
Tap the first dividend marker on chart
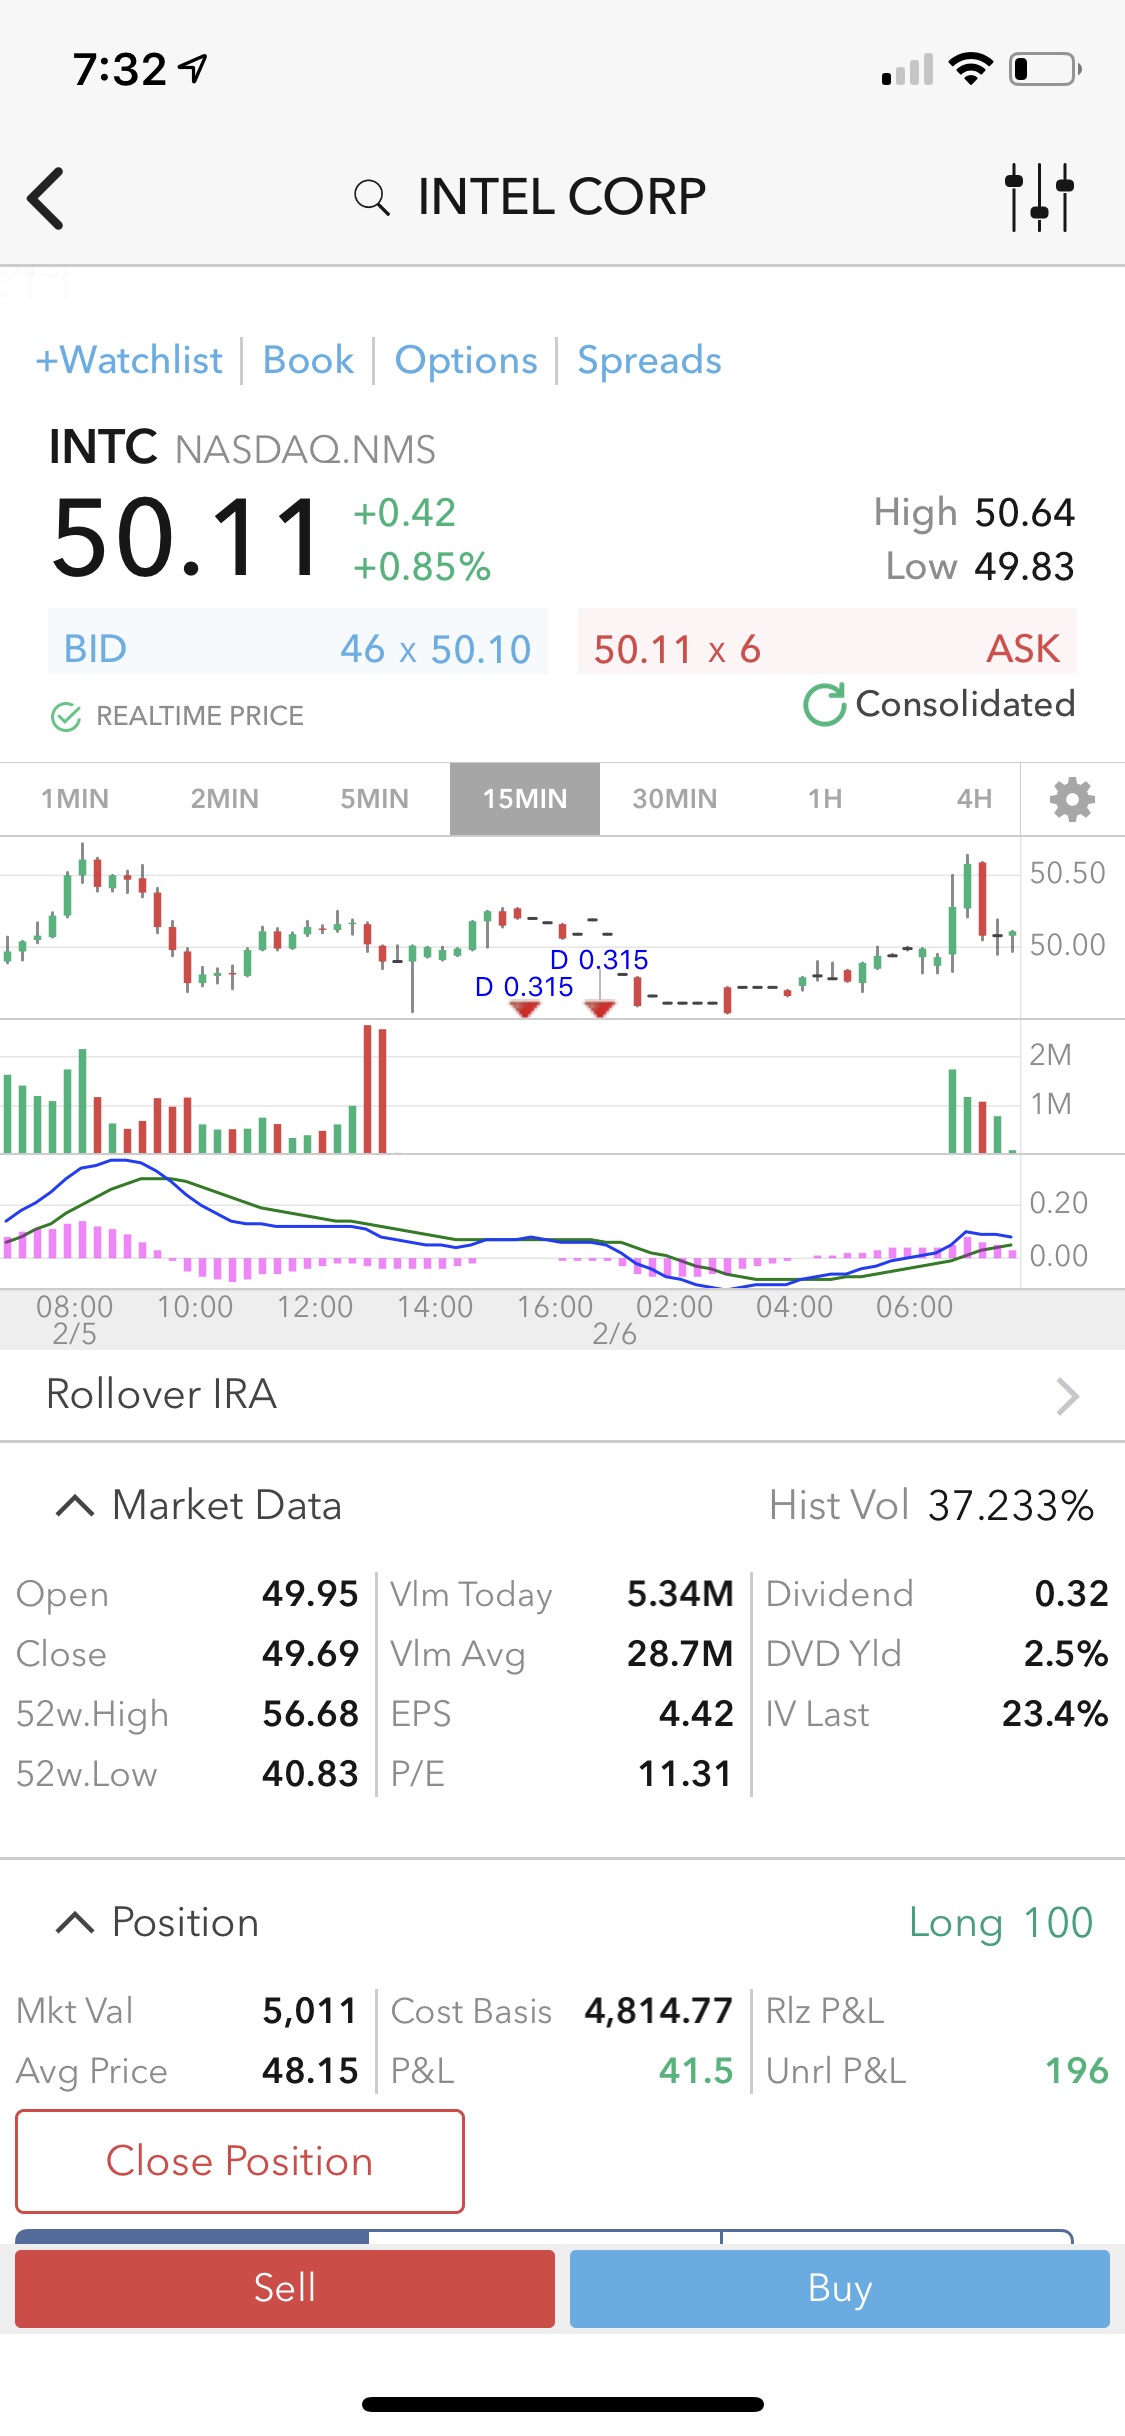click(x=524, y=1008)
